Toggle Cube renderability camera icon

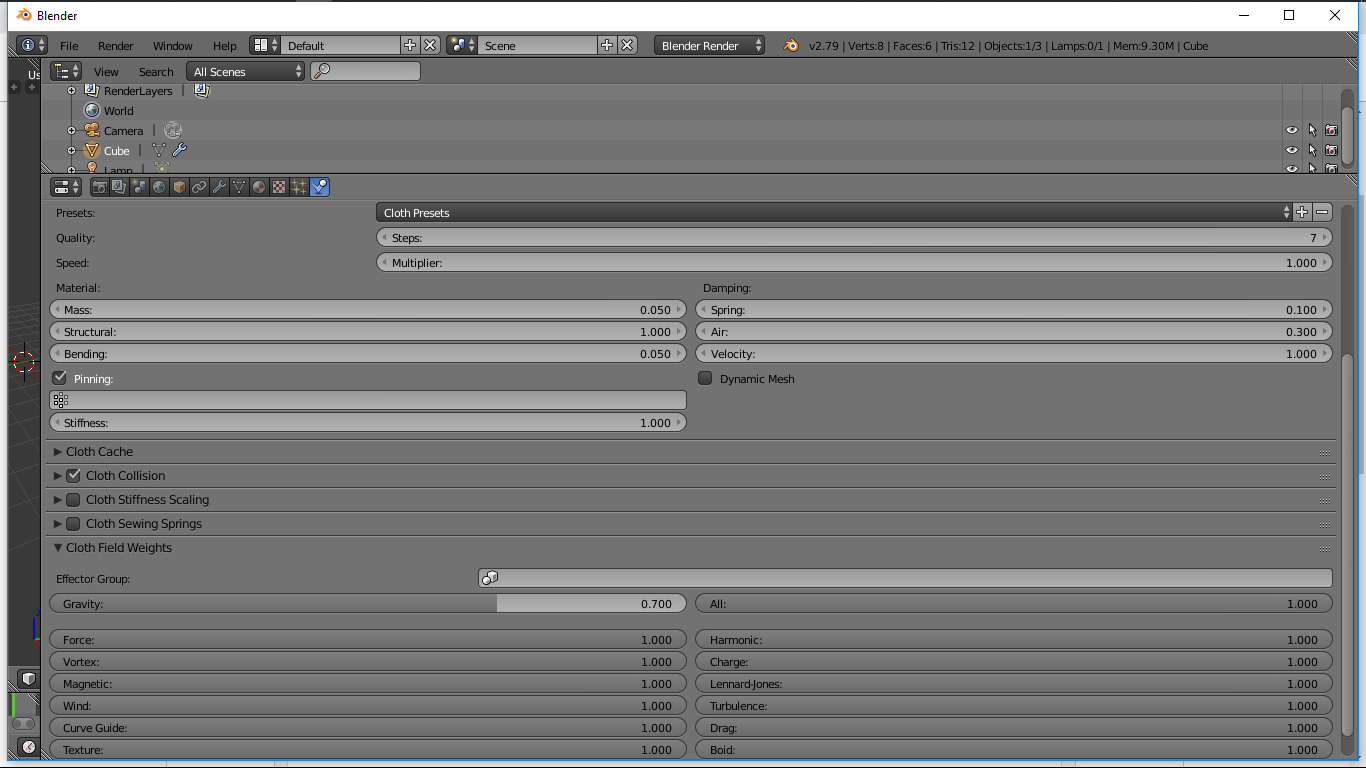(x=1331, y=150)
